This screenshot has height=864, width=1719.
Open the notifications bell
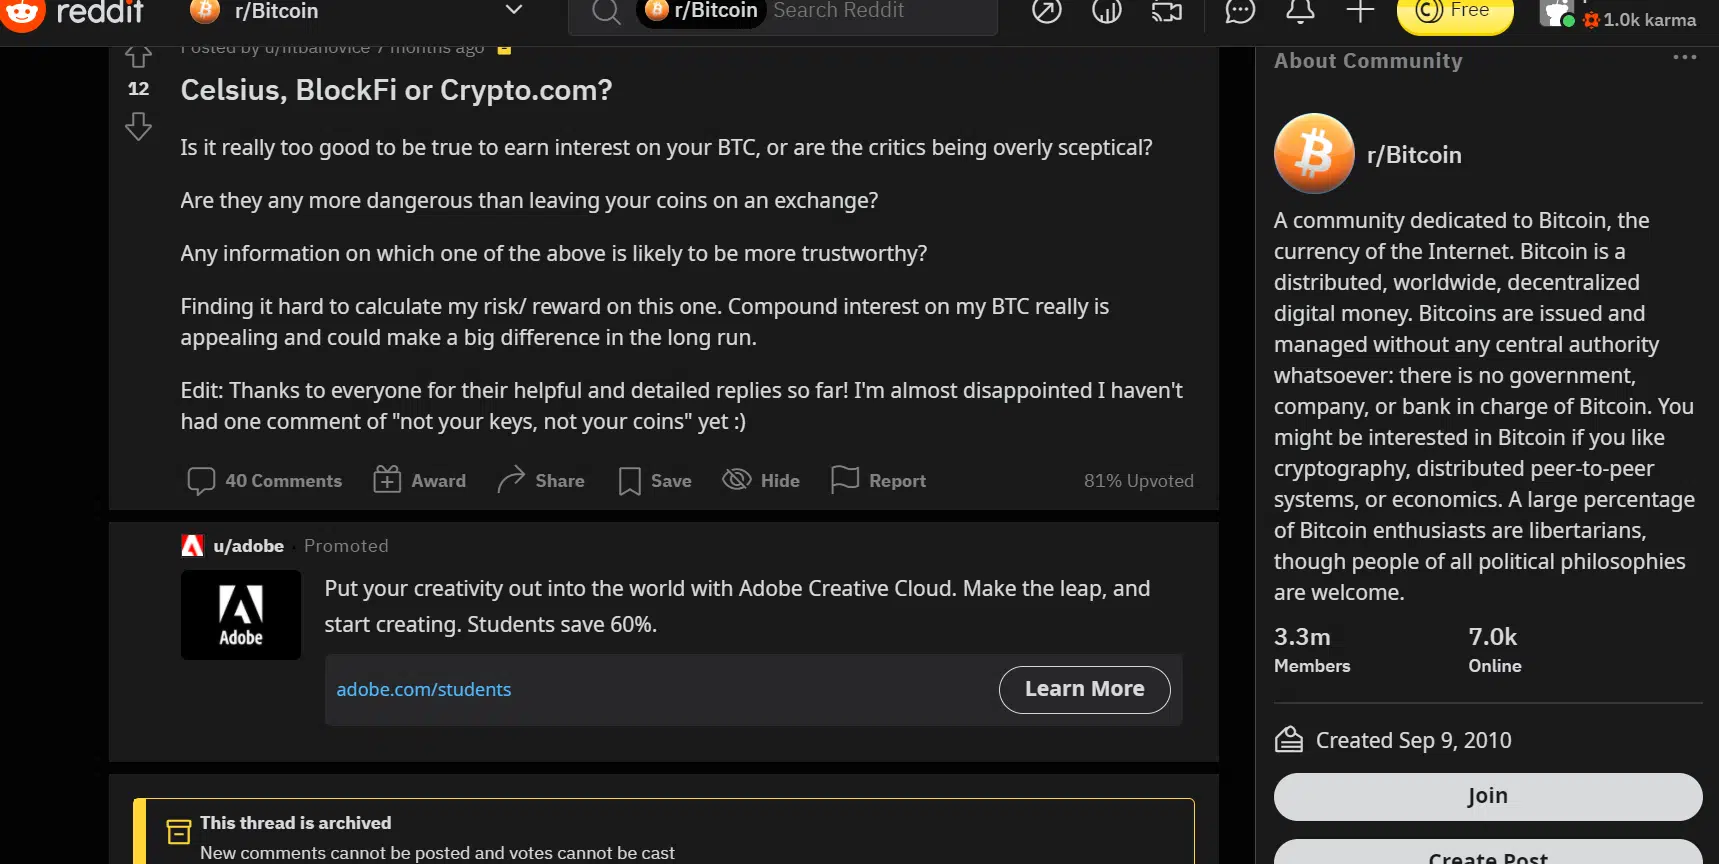1300,11
